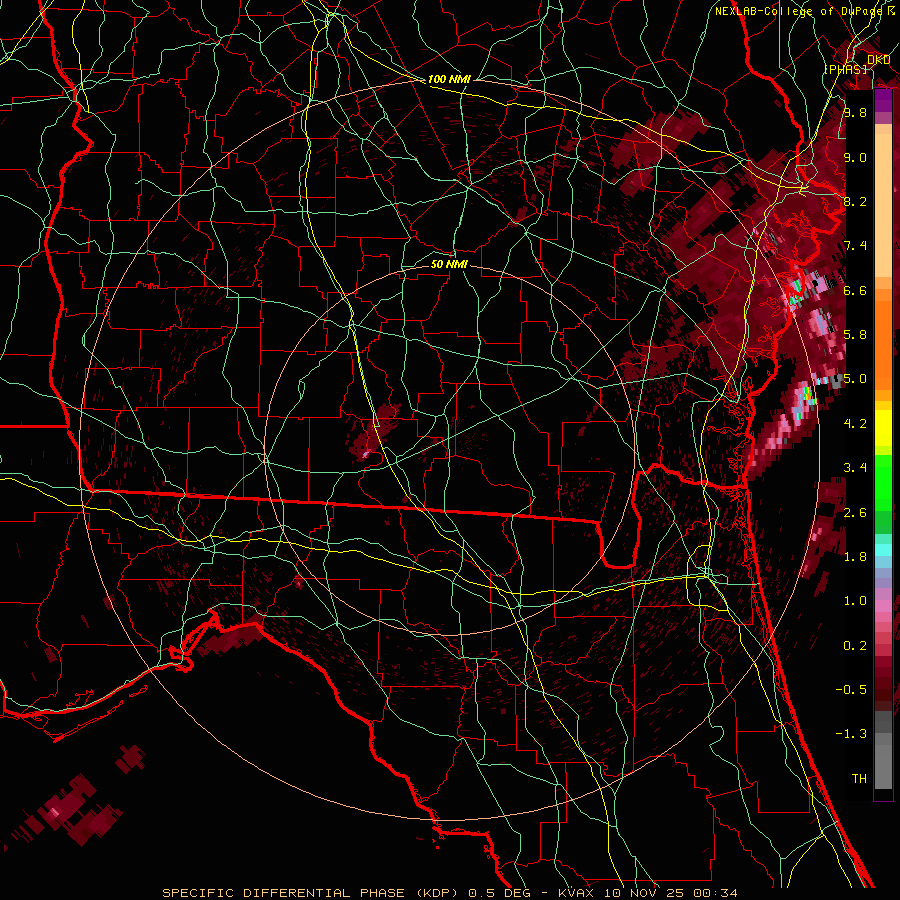
Task: Click the 100 NMI range ring label
Action: 449,79
